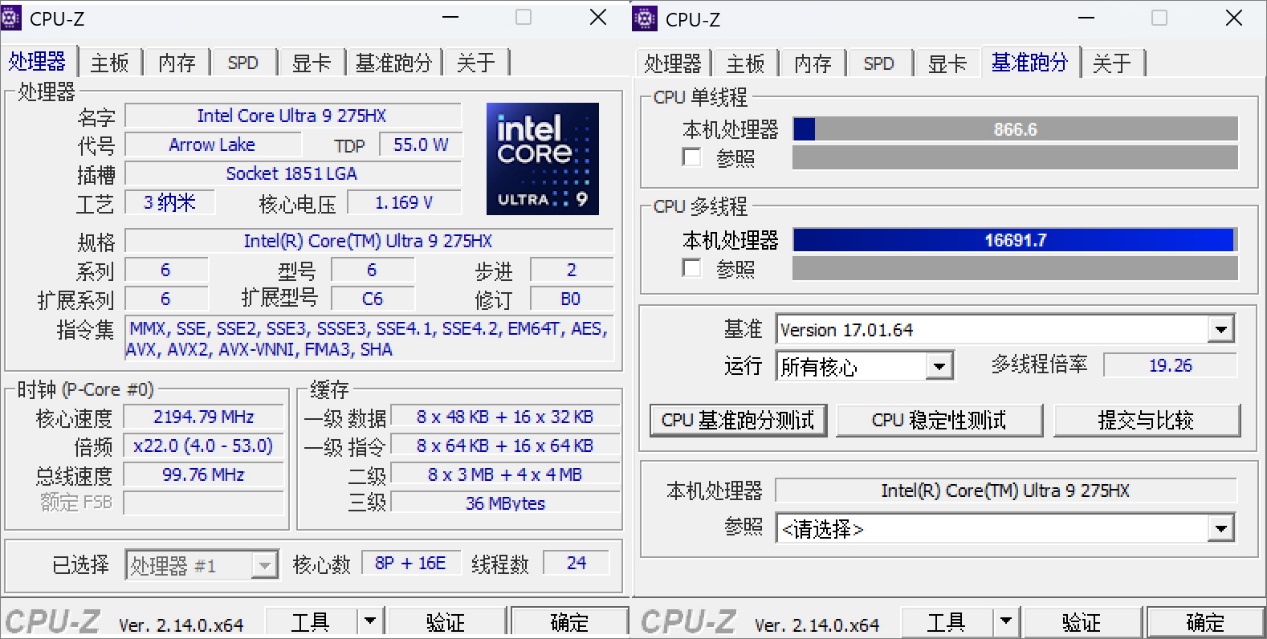Screen dimensions: 1267x639
Task: Click the 二级 cache value 8 x 3 MB + 4 x 4 MB
Action: click(x=505, y=475)
